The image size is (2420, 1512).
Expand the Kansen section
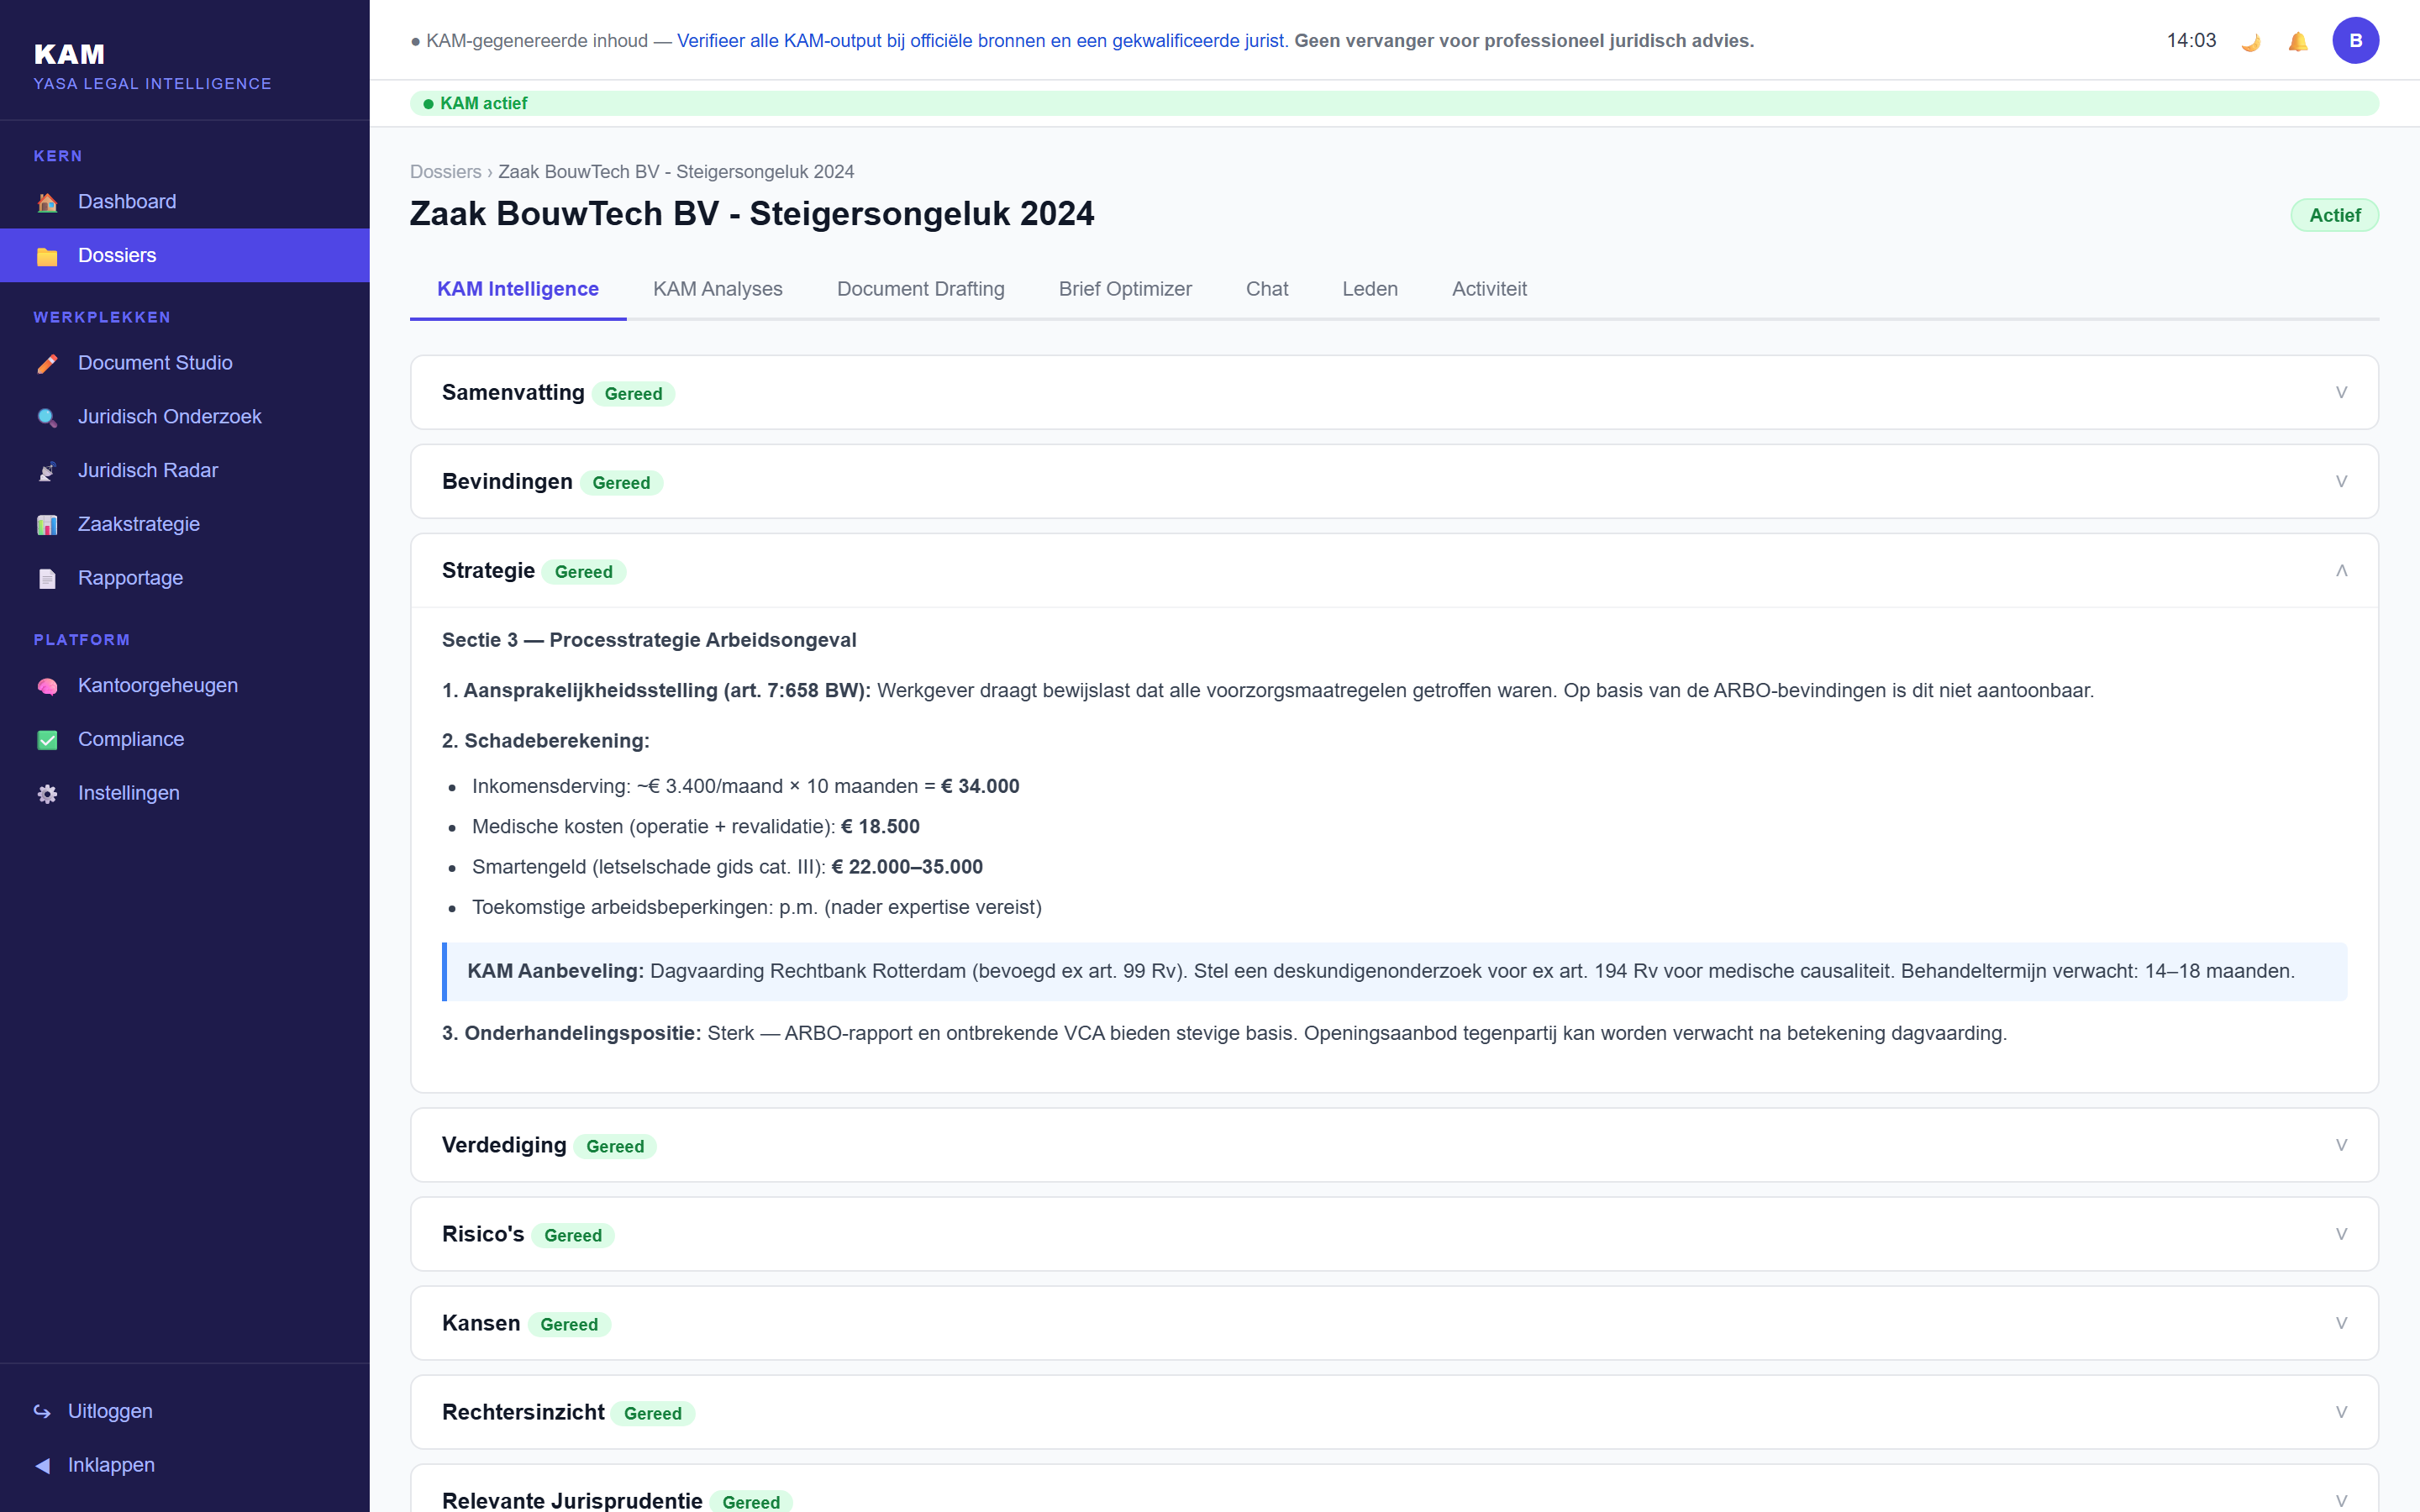[x=1394, y=1323]
